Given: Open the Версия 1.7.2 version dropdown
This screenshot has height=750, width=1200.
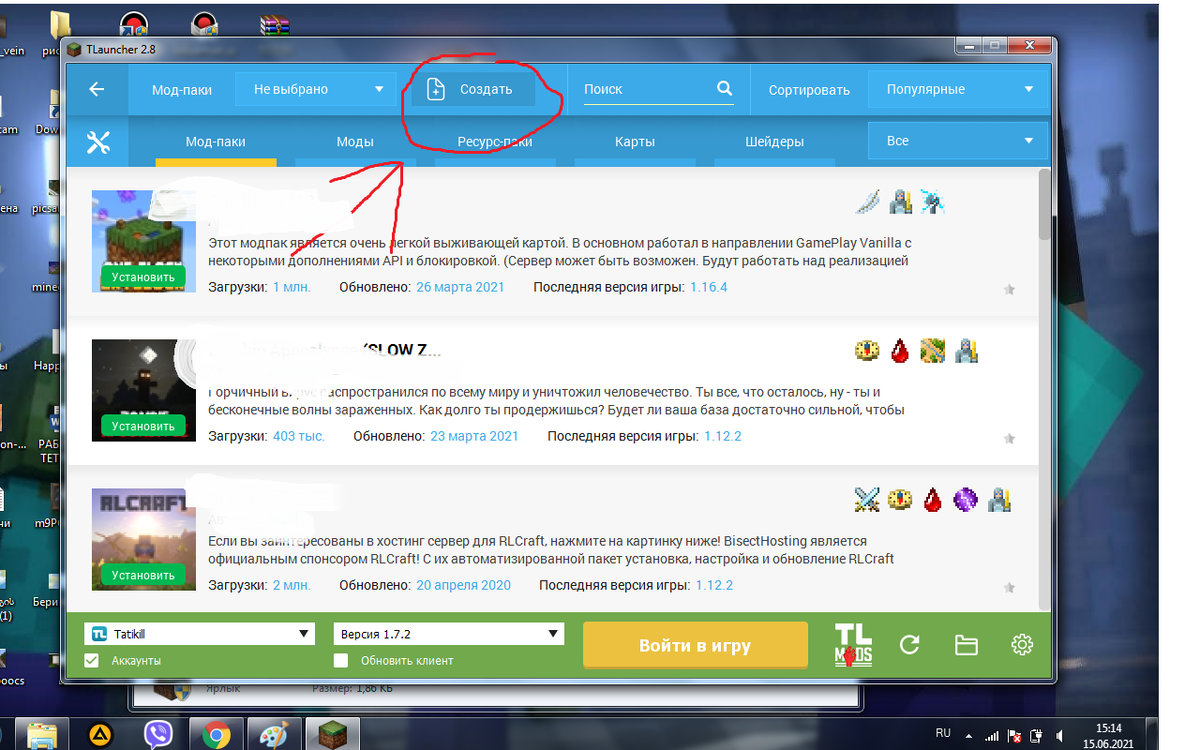Looking at the screenshot, I should [448, 634].
